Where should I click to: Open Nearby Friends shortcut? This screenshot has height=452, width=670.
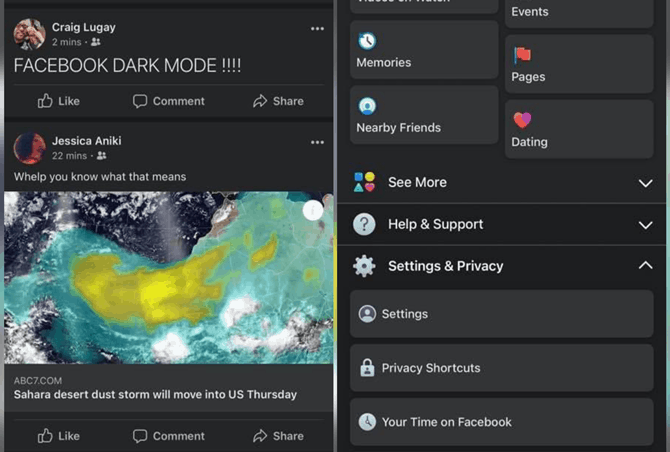pos(424,115)
